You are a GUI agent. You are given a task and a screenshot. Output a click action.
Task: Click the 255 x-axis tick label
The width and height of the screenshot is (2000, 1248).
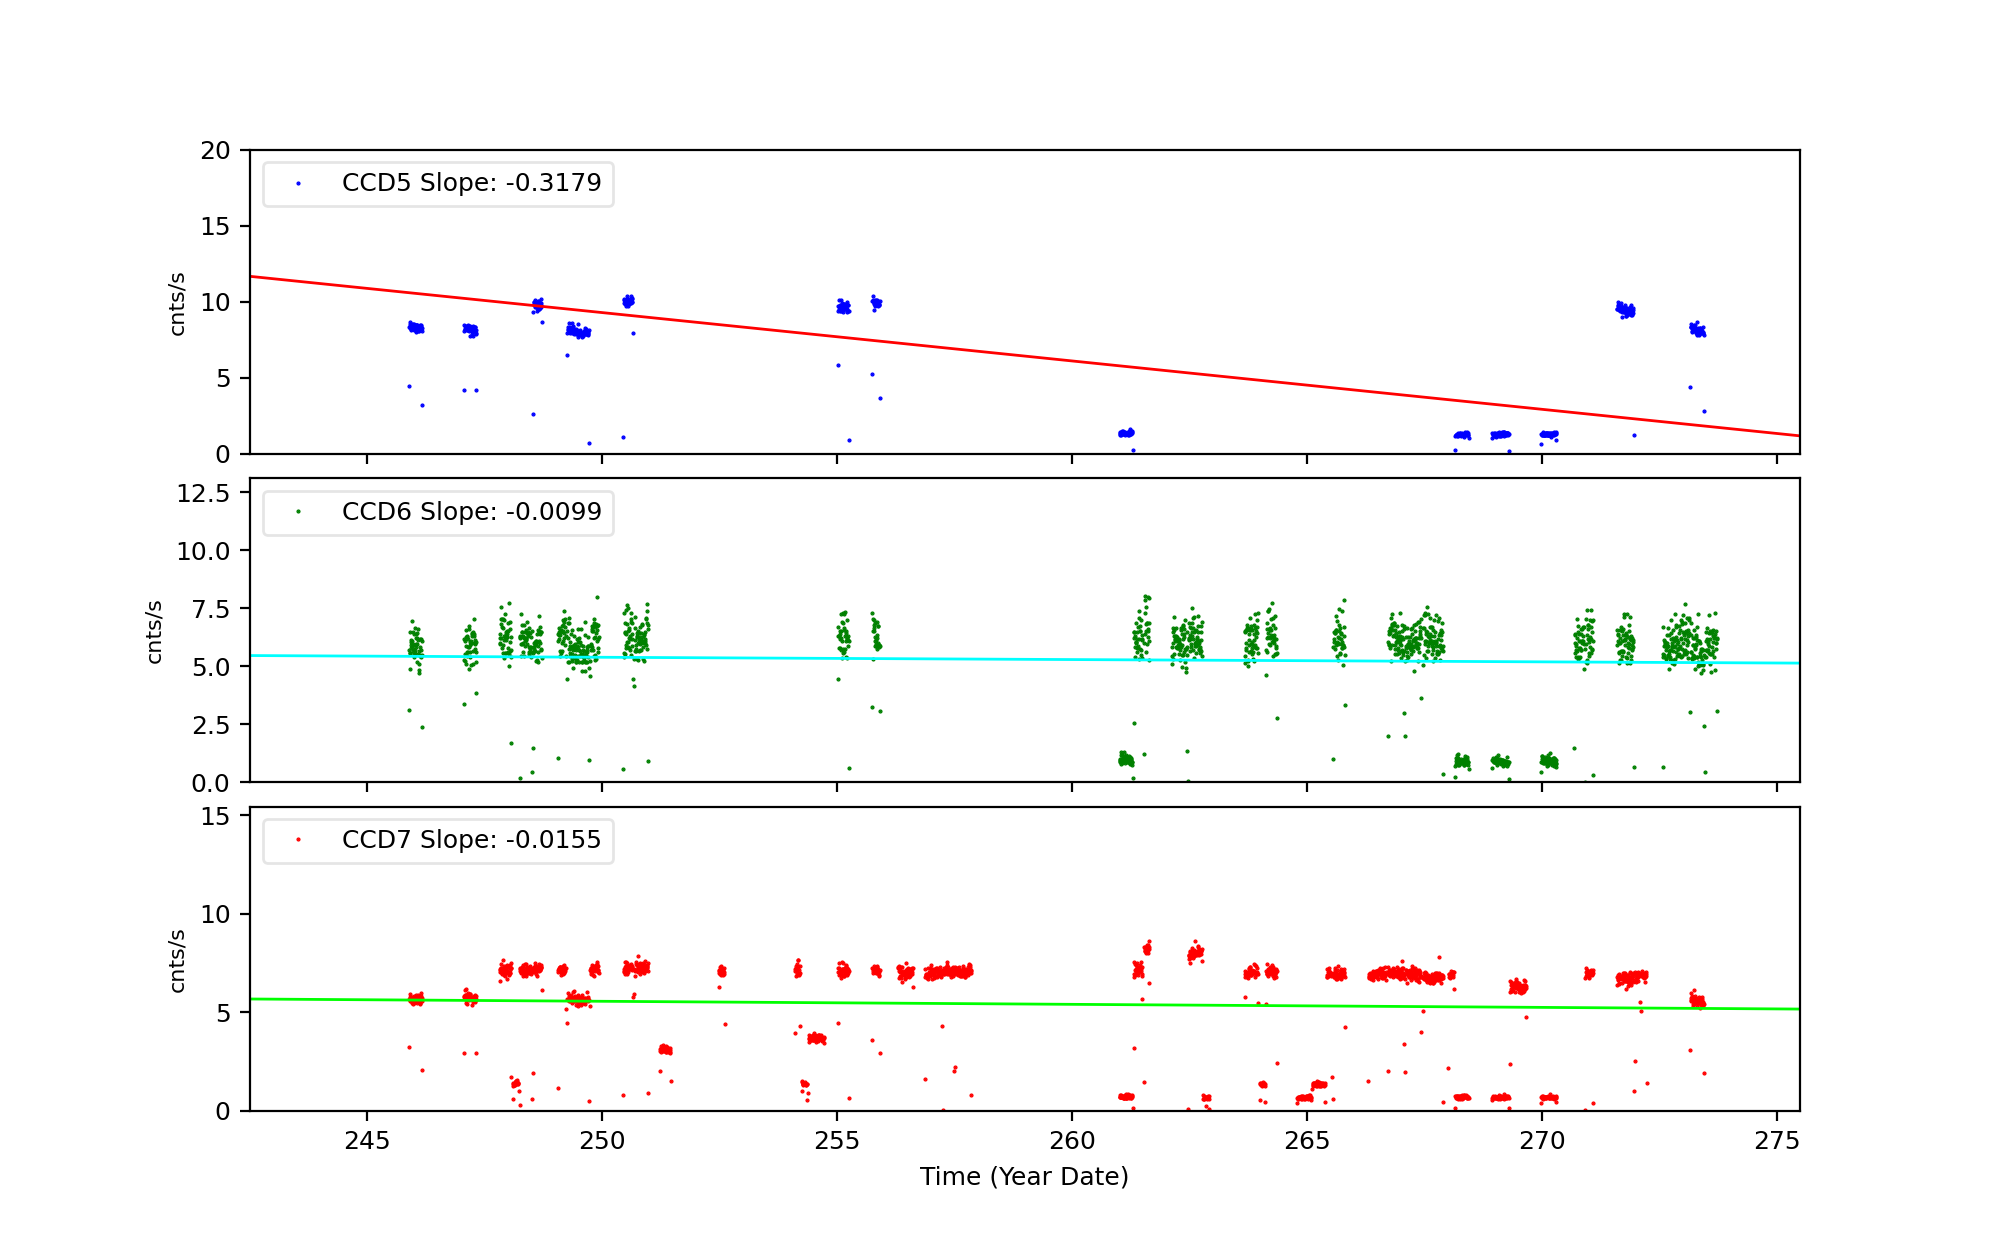click(x=837, y=1141)
